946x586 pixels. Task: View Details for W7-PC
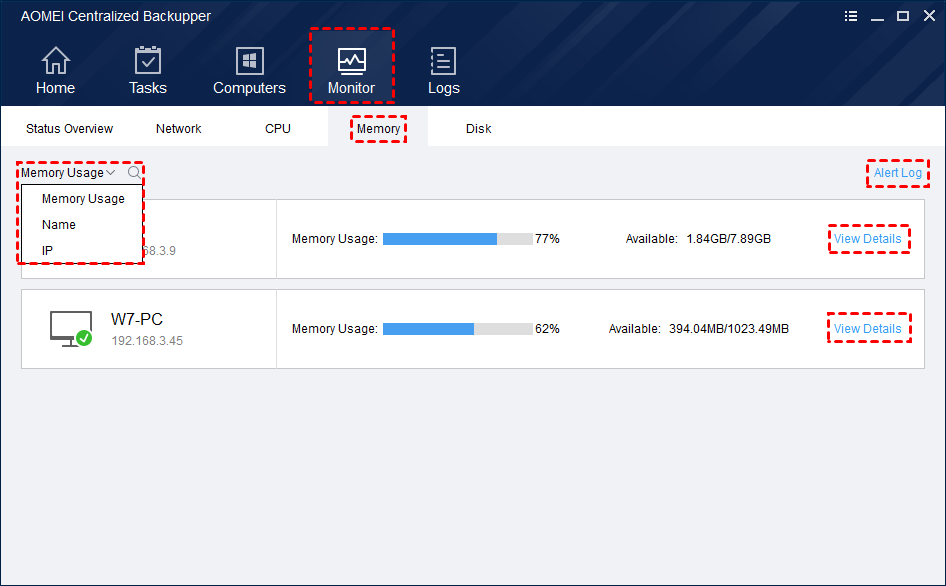click(x=868, y=329)
